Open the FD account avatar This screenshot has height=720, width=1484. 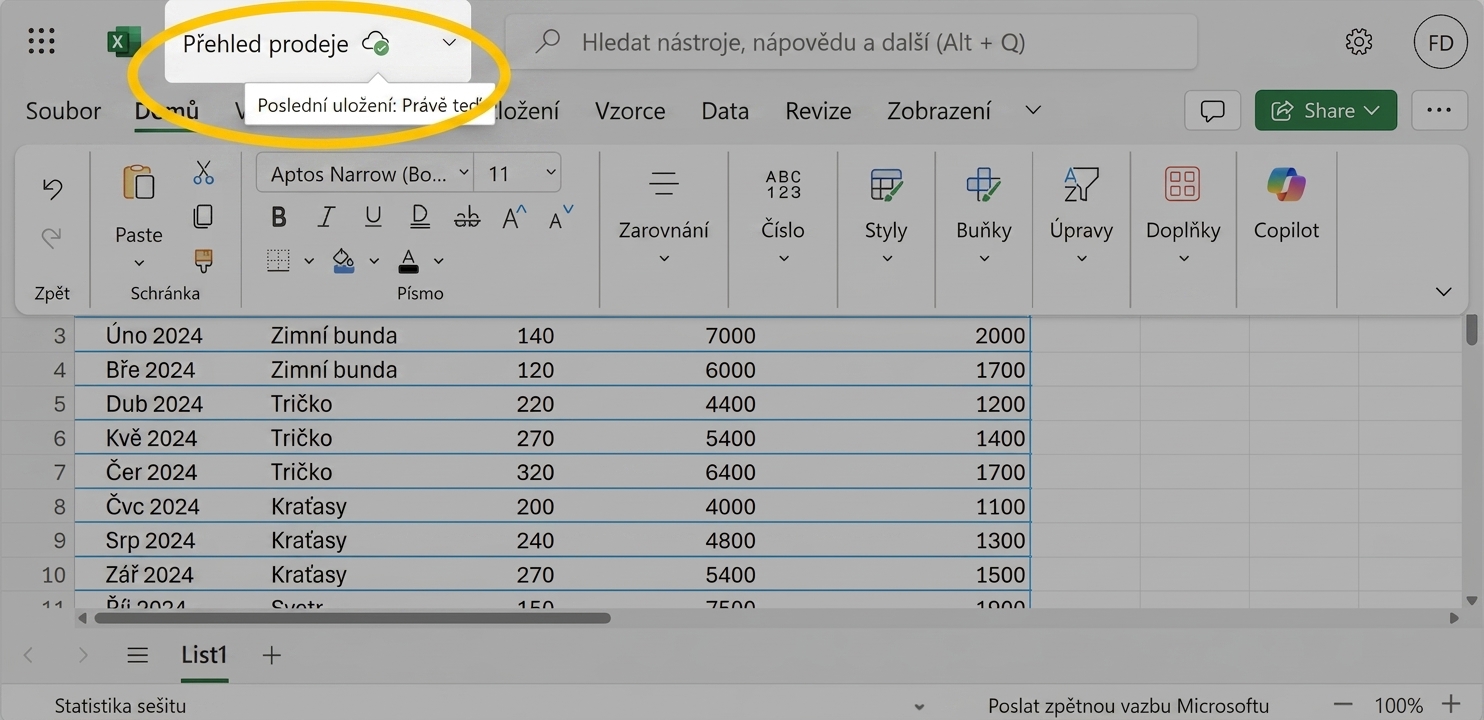(1440, 42)
